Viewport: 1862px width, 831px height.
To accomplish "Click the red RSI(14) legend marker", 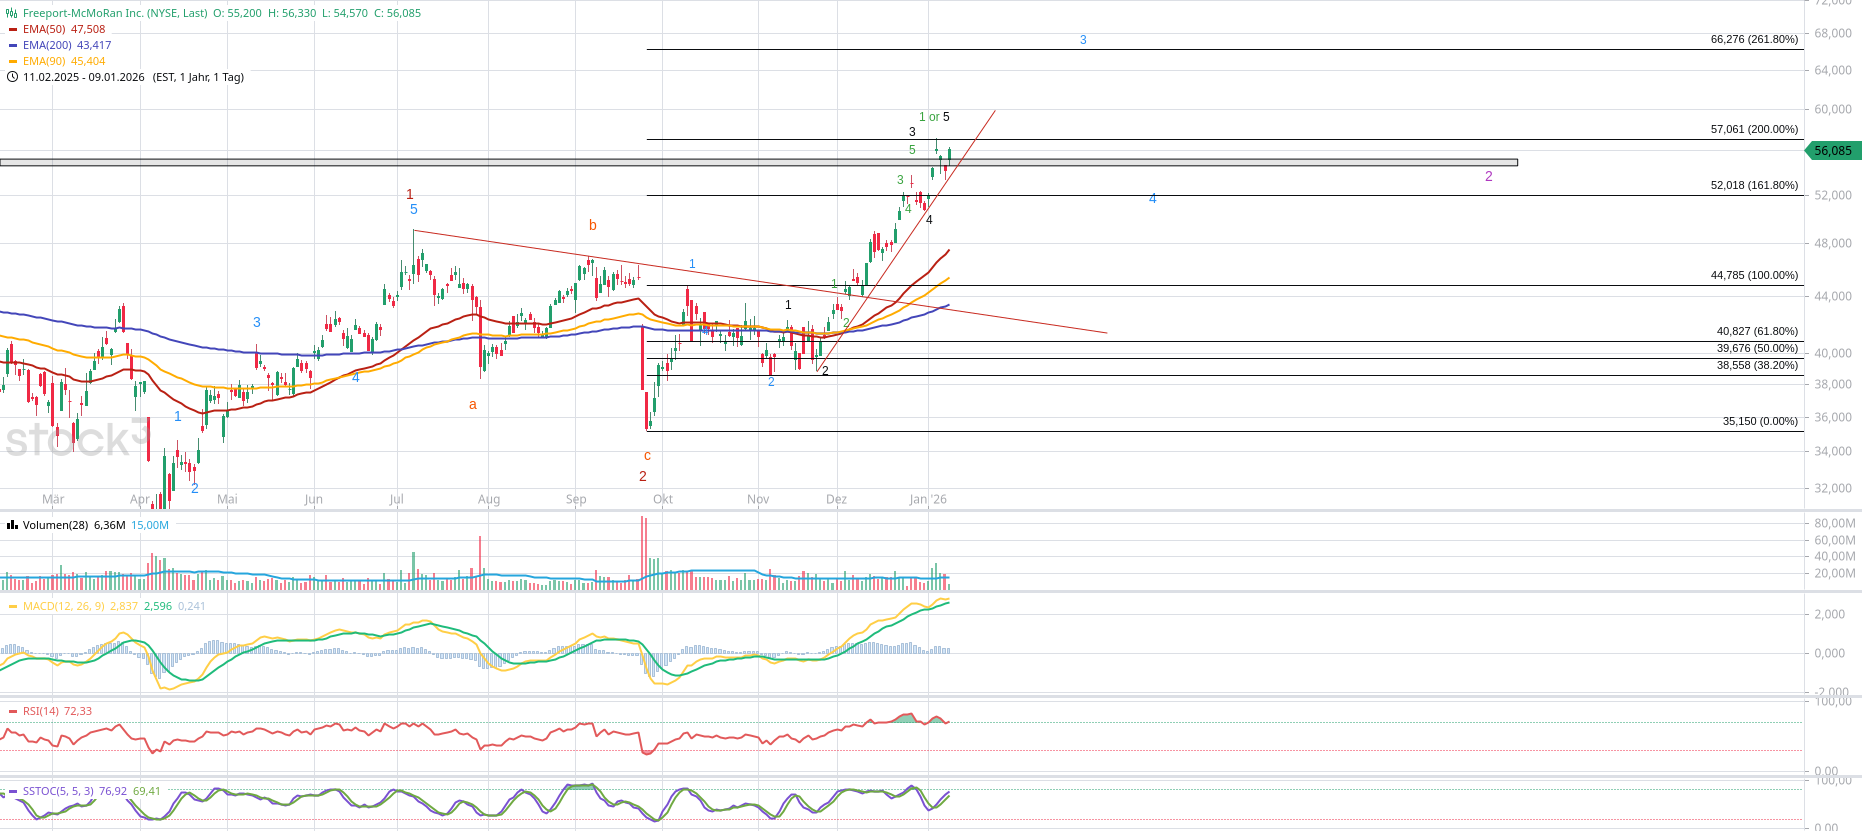I will [x=12, y=711].
